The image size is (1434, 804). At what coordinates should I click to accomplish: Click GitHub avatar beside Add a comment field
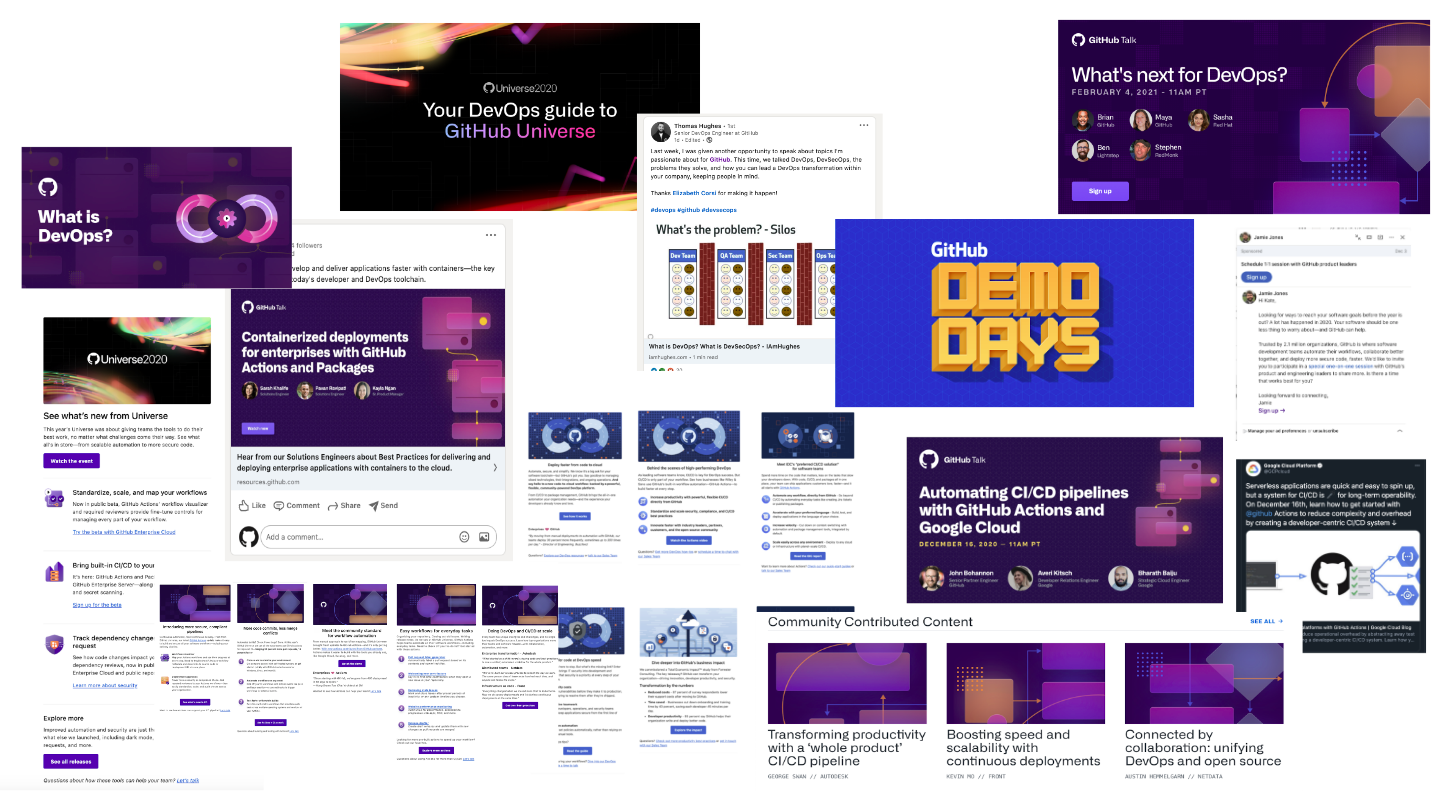coord(248,537)
